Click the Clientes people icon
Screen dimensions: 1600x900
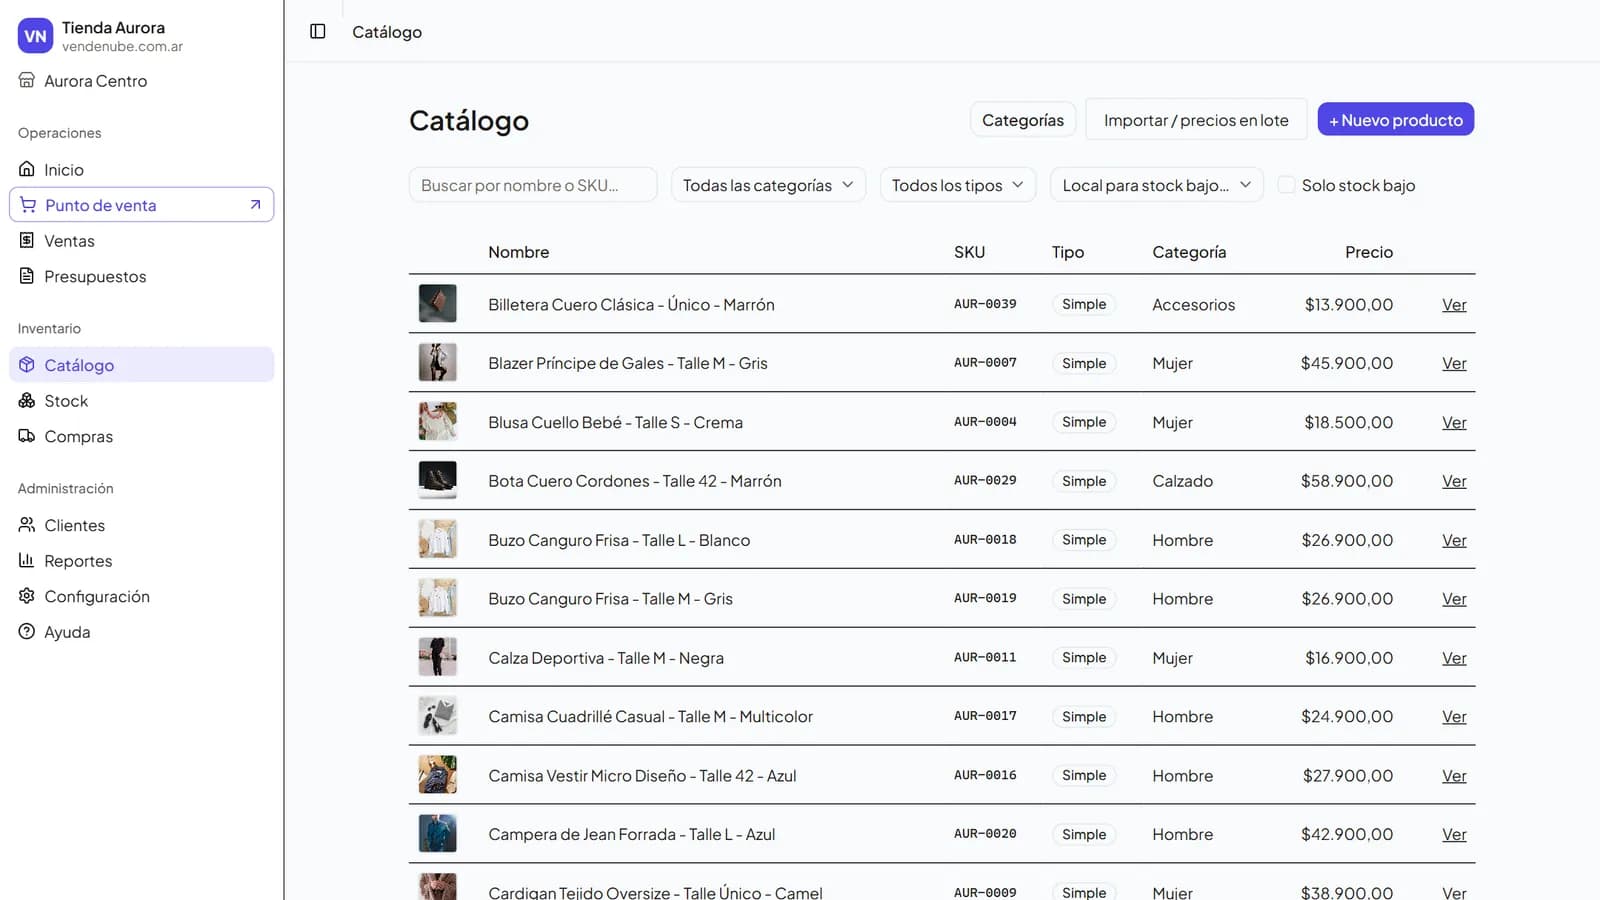coord(27,524)
